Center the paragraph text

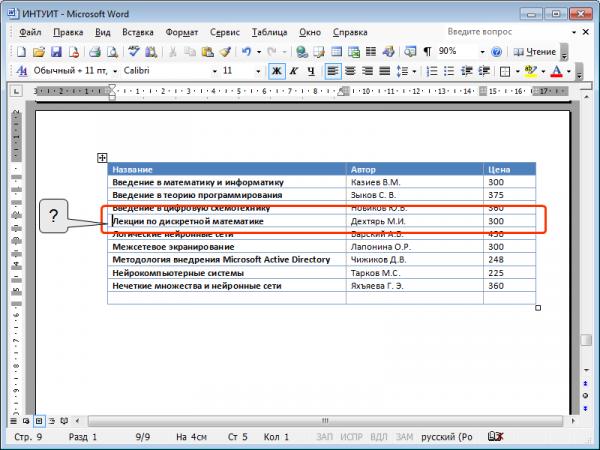[350, 71]
